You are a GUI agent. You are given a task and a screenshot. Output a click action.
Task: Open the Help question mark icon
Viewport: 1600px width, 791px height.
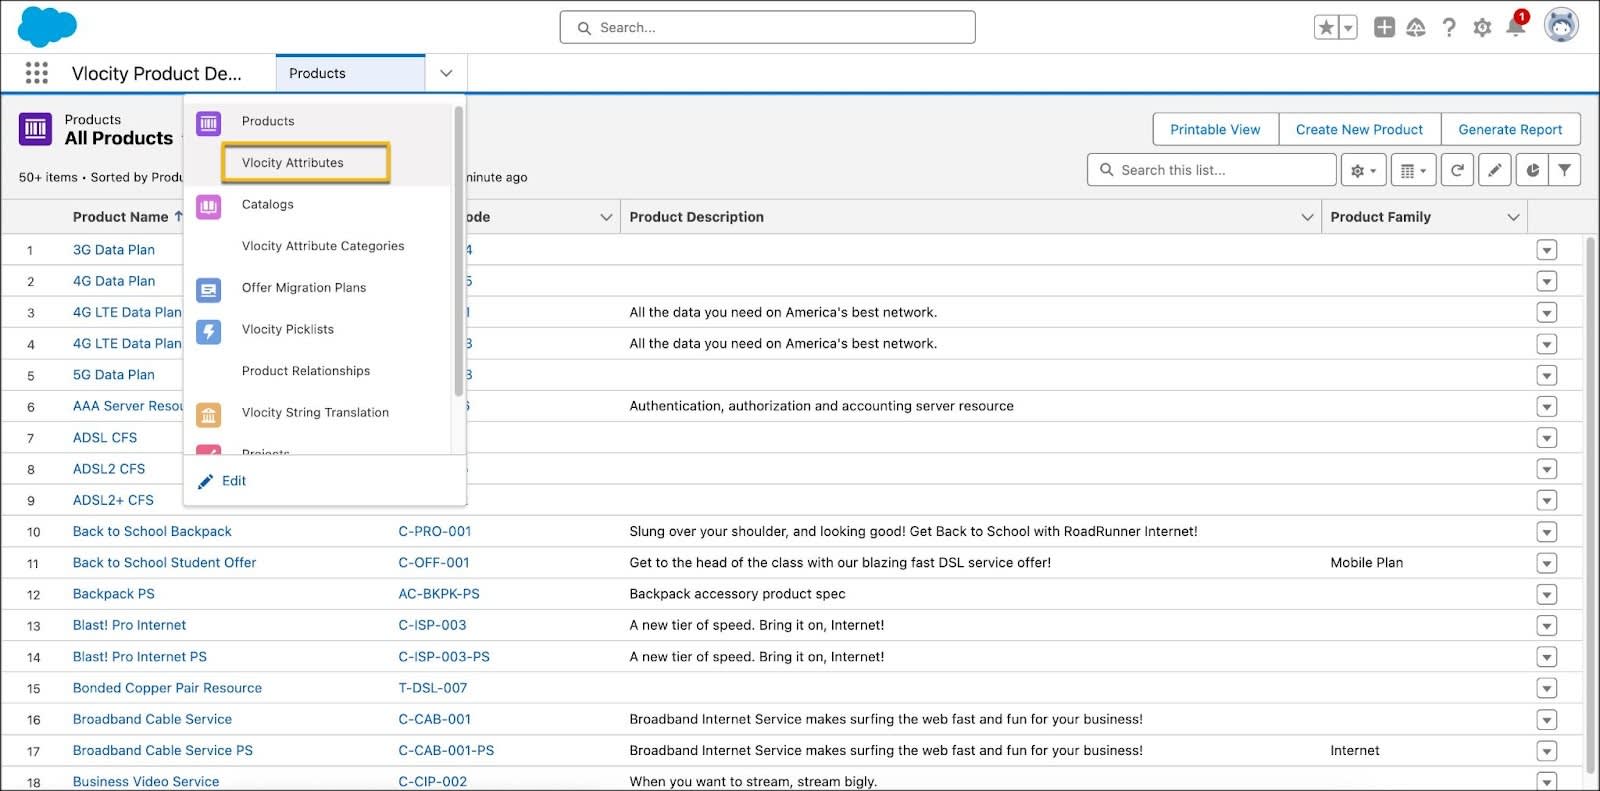tap(1449, 28)
